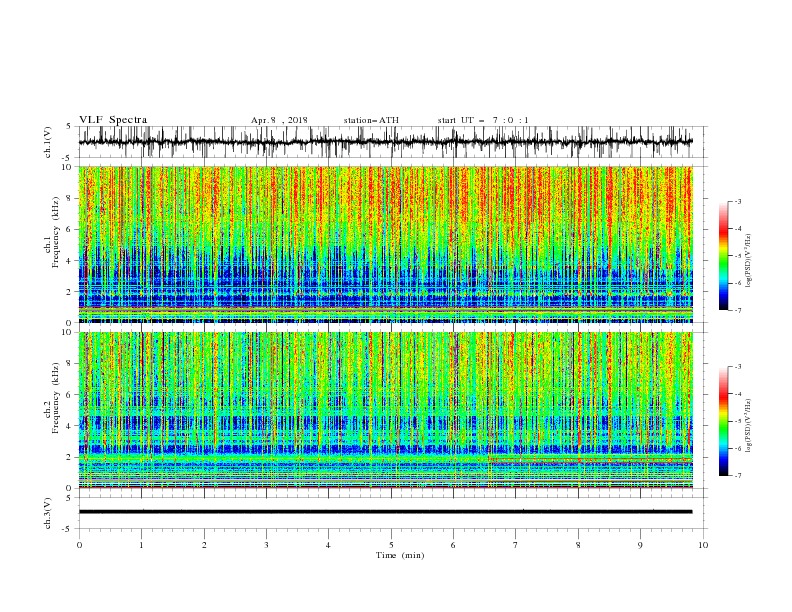Click the 'station=ATH' header text
The height and width of the screenshot is (612, 792).
pos(371,120)
